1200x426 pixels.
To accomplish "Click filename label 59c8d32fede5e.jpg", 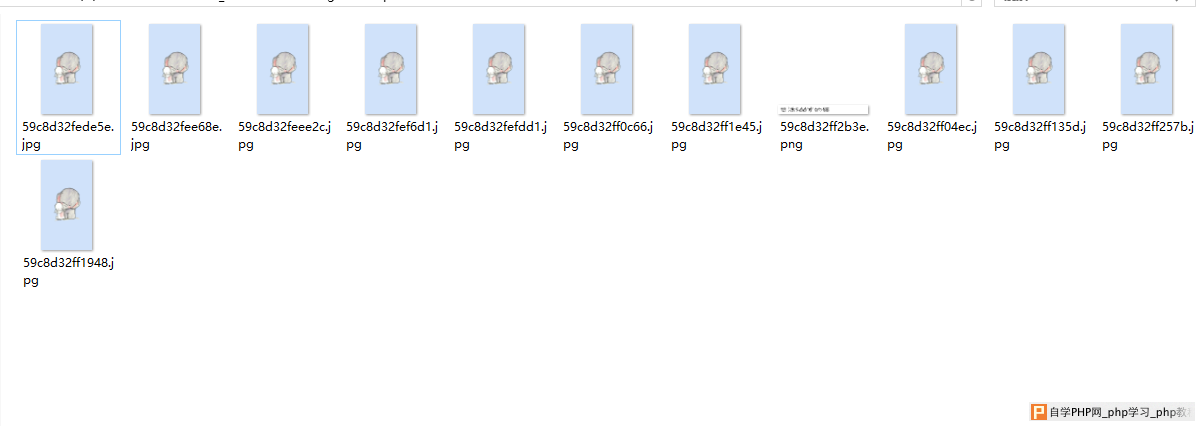I will (x=68, y=136).
